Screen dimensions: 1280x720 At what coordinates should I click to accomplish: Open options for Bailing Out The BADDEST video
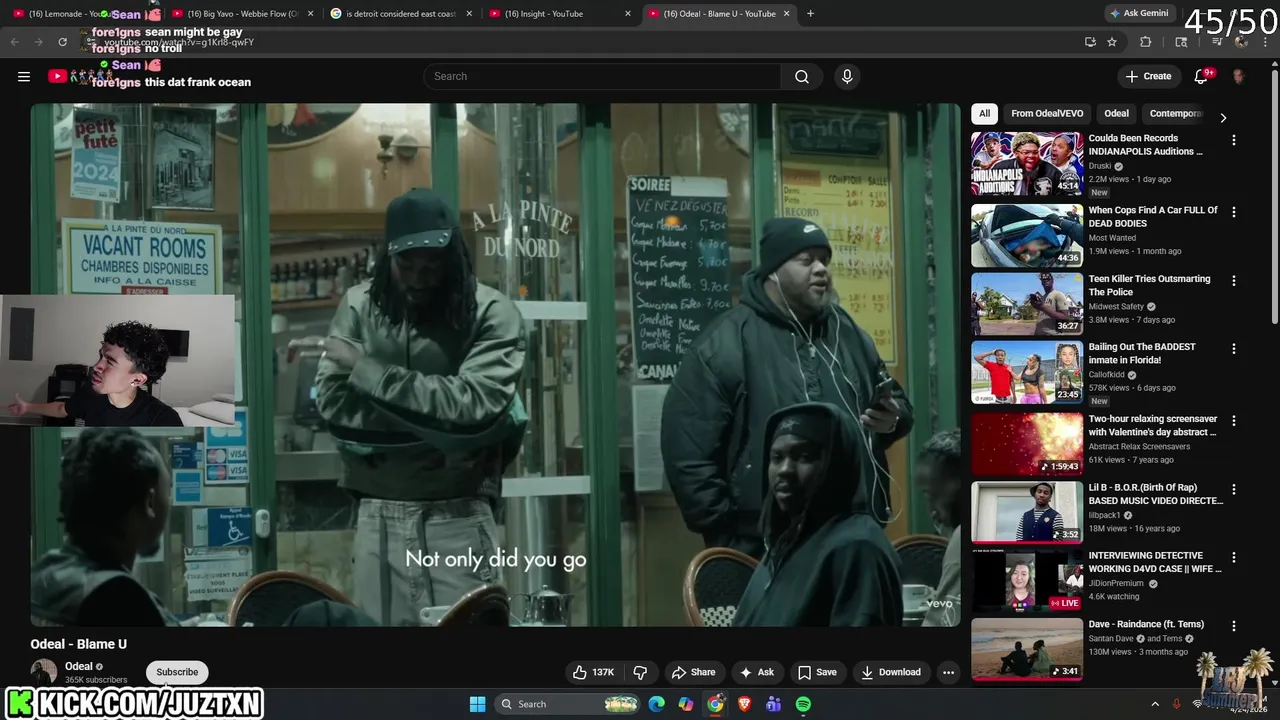(1233, 349)
